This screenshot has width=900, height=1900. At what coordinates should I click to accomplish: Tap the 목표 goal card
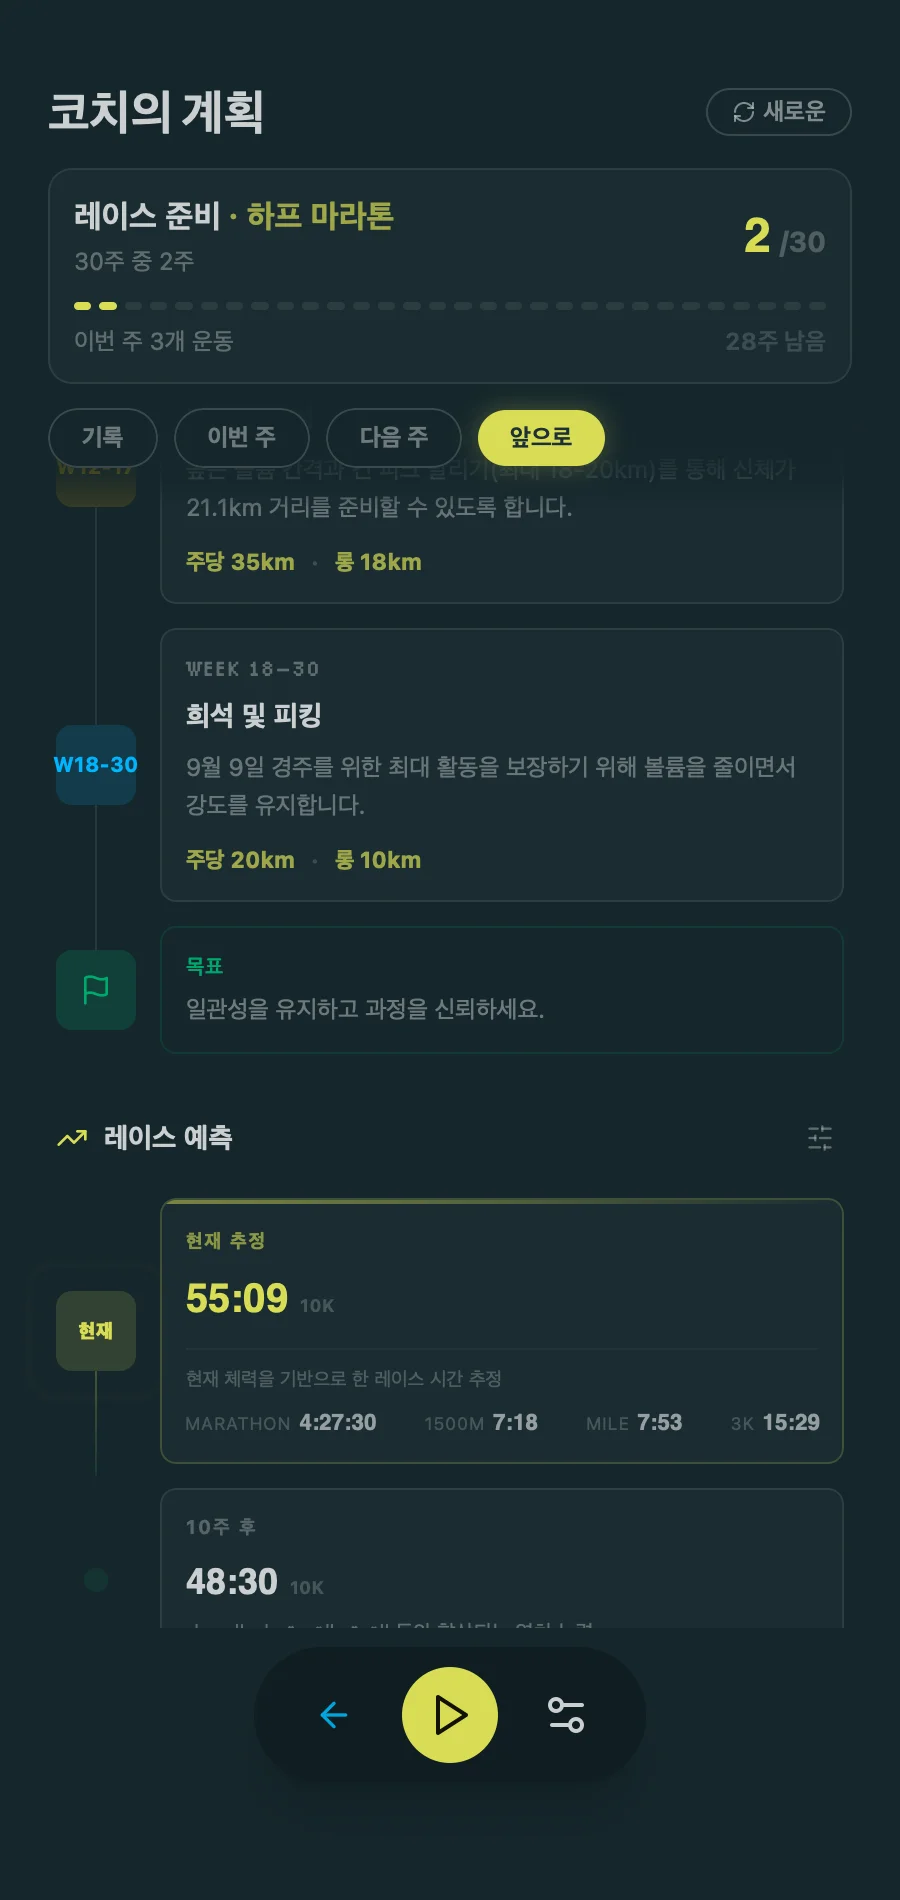(502, 990)
